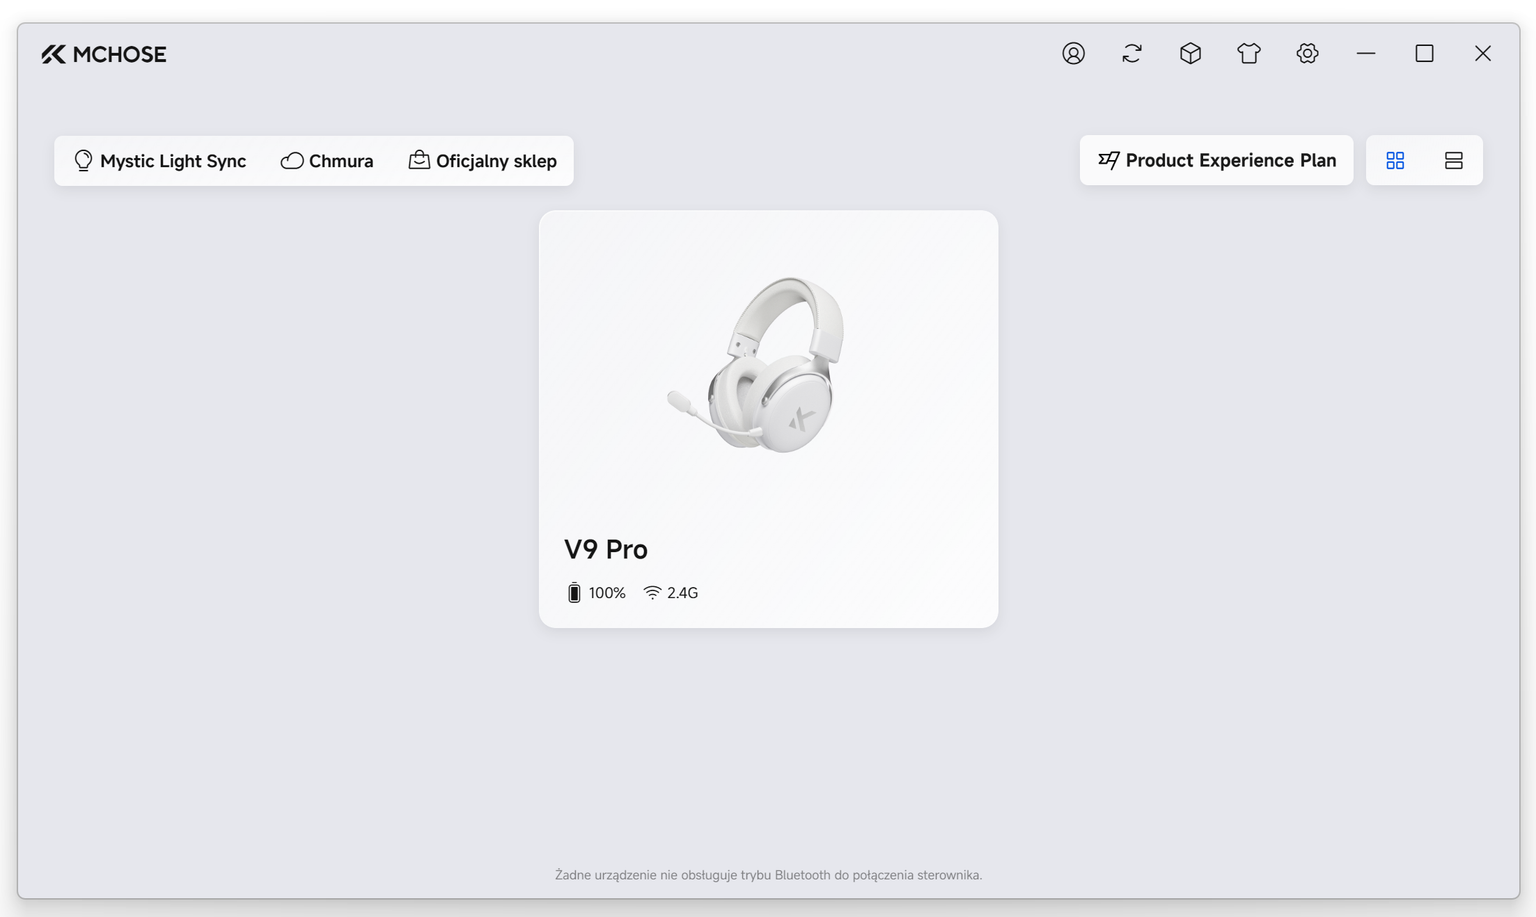Click the 2.4G wireless connection indicator

tap(671, 593)
